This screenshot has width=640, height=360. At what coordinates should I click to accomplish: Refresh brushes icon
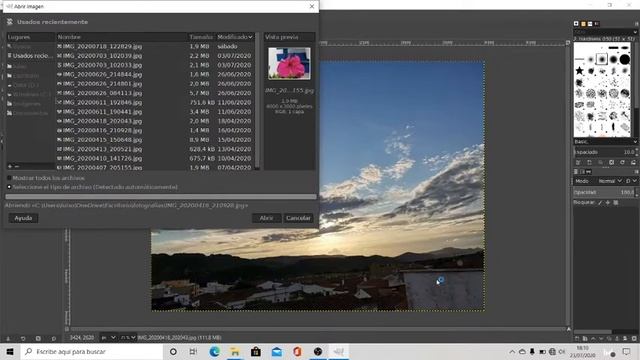(x=622, y=162)
